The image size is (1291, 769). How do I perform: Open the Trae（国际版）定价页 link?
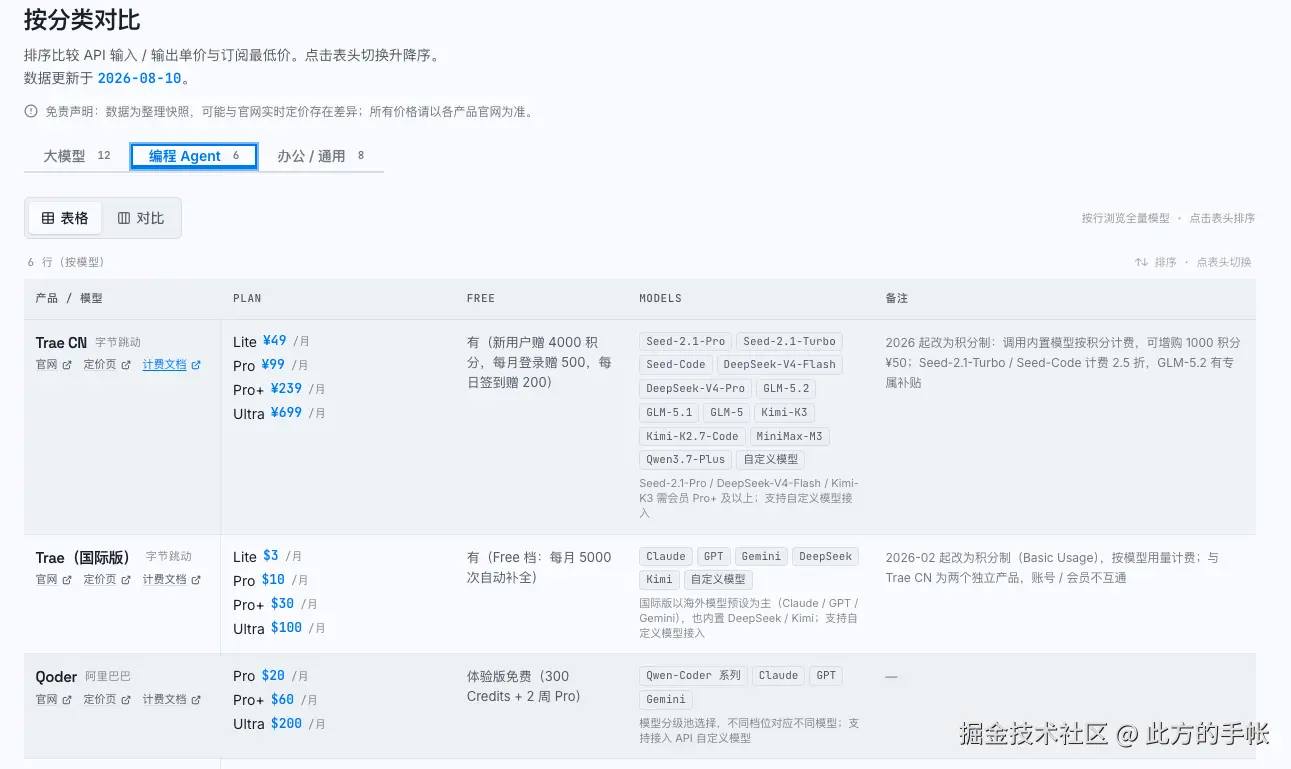[x=107, y=580]
